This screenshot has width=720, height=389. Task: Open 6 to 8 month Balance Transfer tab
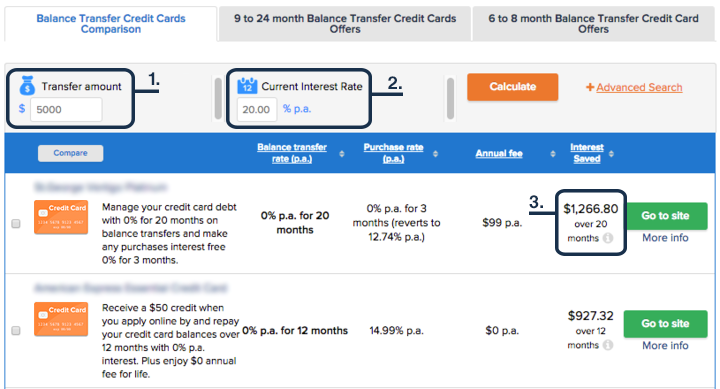(x=594, y=24)
